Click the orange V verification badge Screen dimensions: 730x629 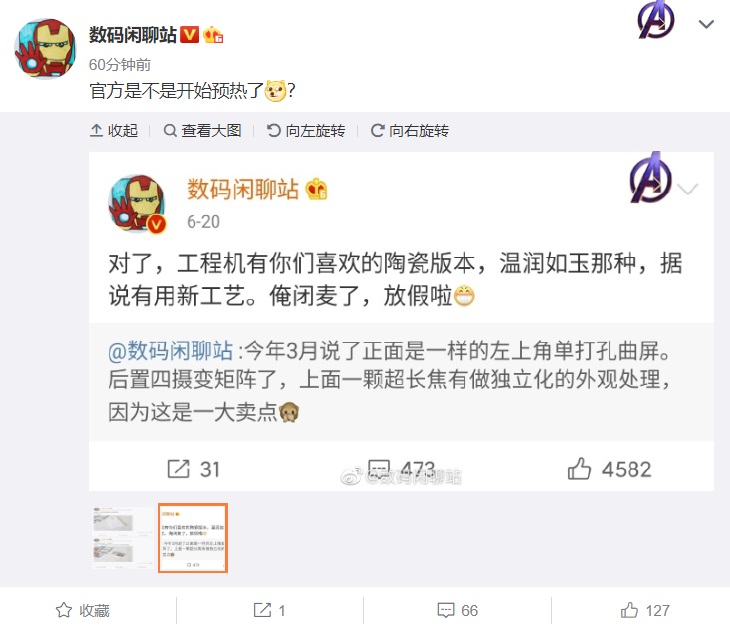(x=189, y=34)
